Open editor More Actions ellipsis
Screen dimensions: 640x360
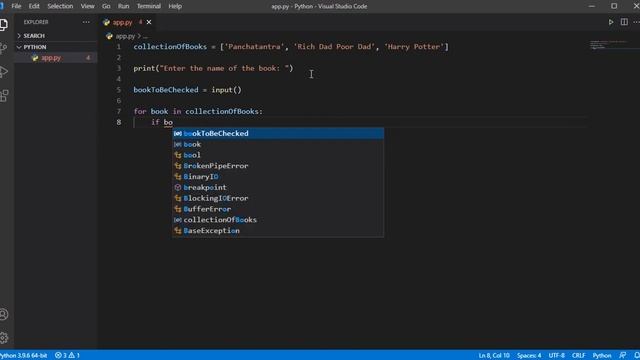coord(637,22)
